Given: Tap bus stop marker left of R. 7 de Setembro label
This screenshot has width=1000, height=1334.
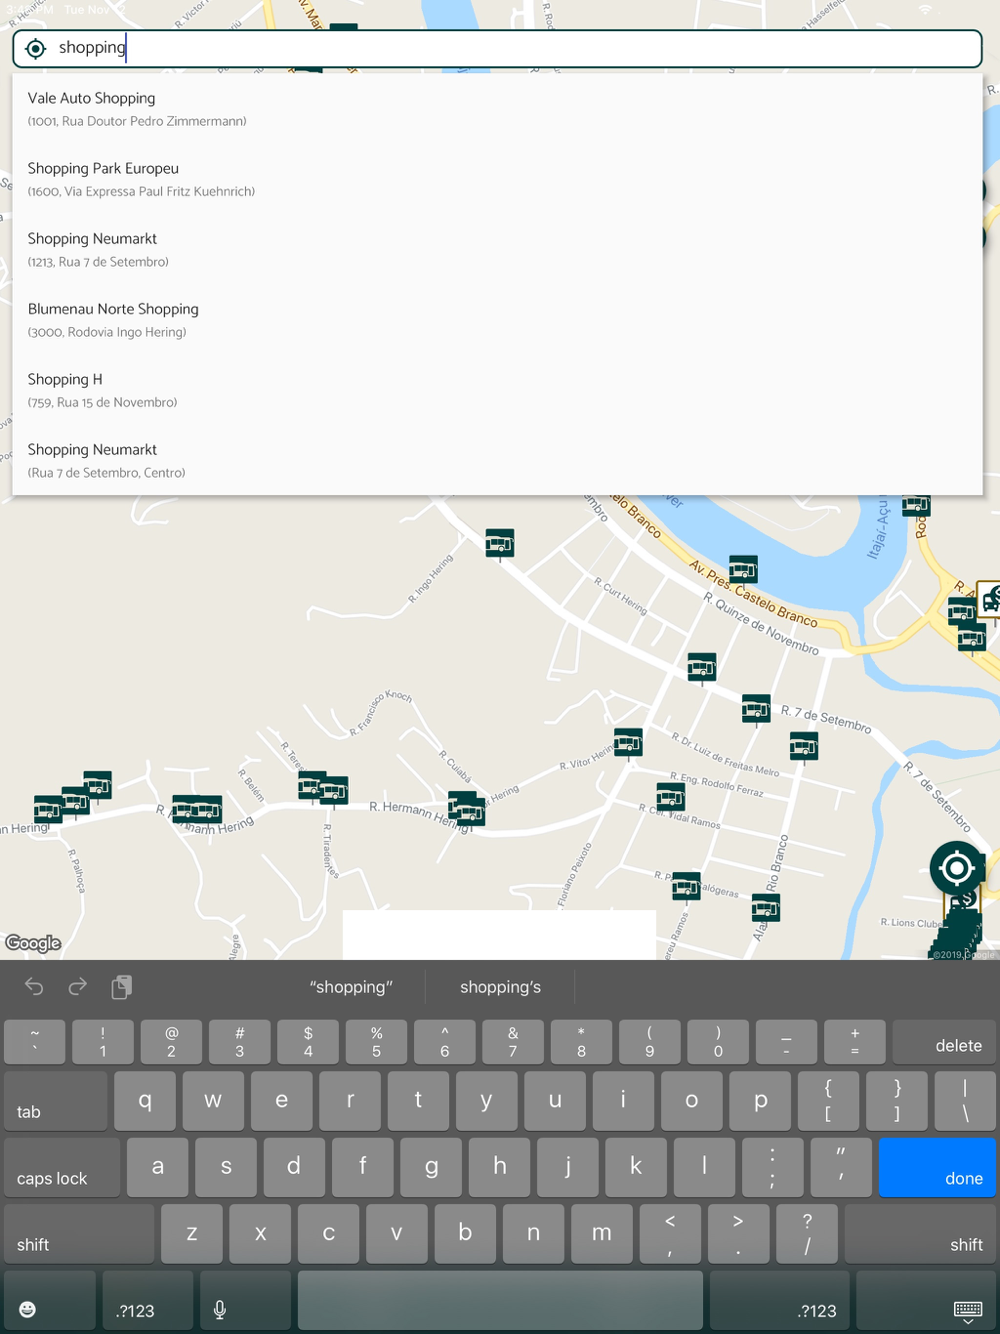Looking at the screenshot, I should [x=756, y=709].
